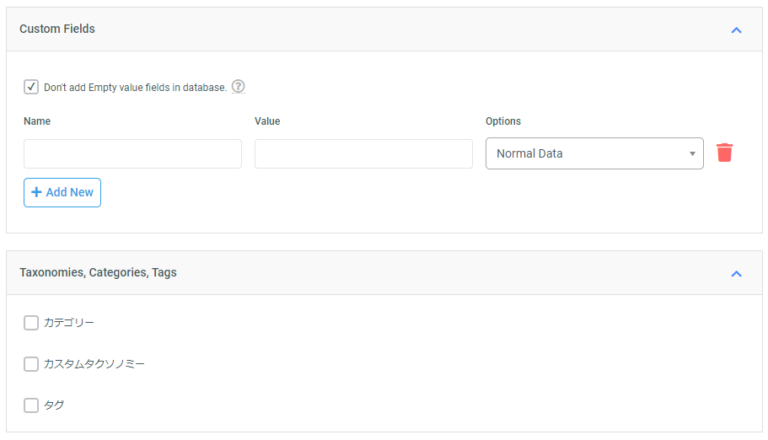
Task: Click the plus icon in Add New
Action: point(37,192)
